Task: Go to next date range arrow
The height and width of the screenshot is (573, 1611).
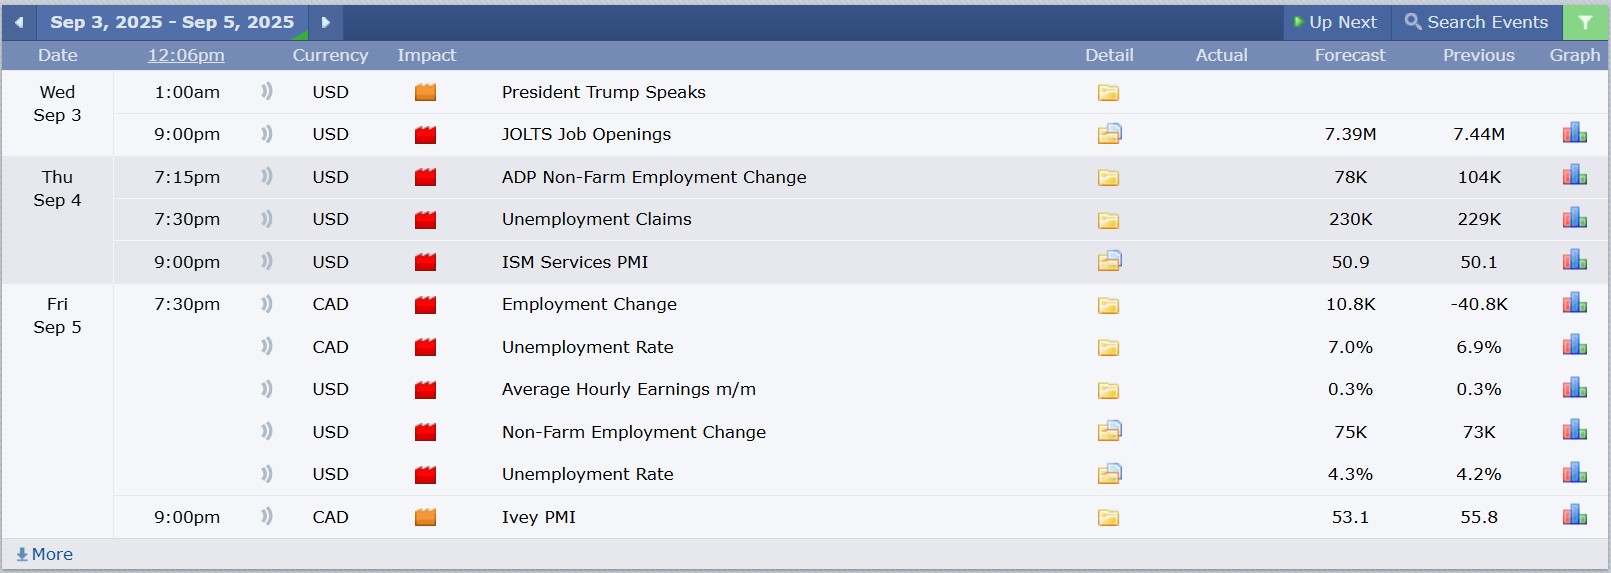Action: [x=325, y=22]
